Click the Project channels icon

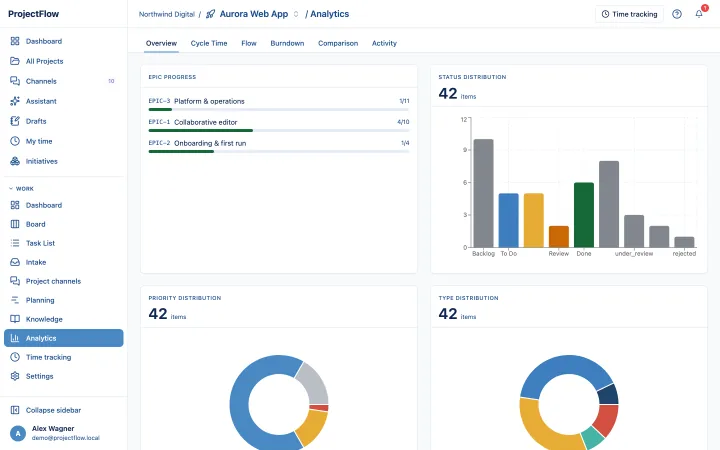click(15, 281)
